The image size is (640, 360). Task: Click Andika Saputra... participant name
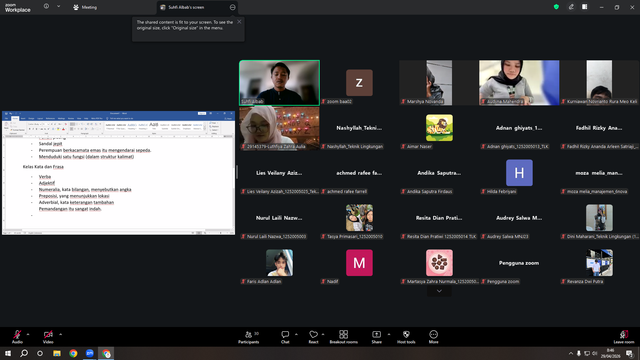(x=439, y=173)
